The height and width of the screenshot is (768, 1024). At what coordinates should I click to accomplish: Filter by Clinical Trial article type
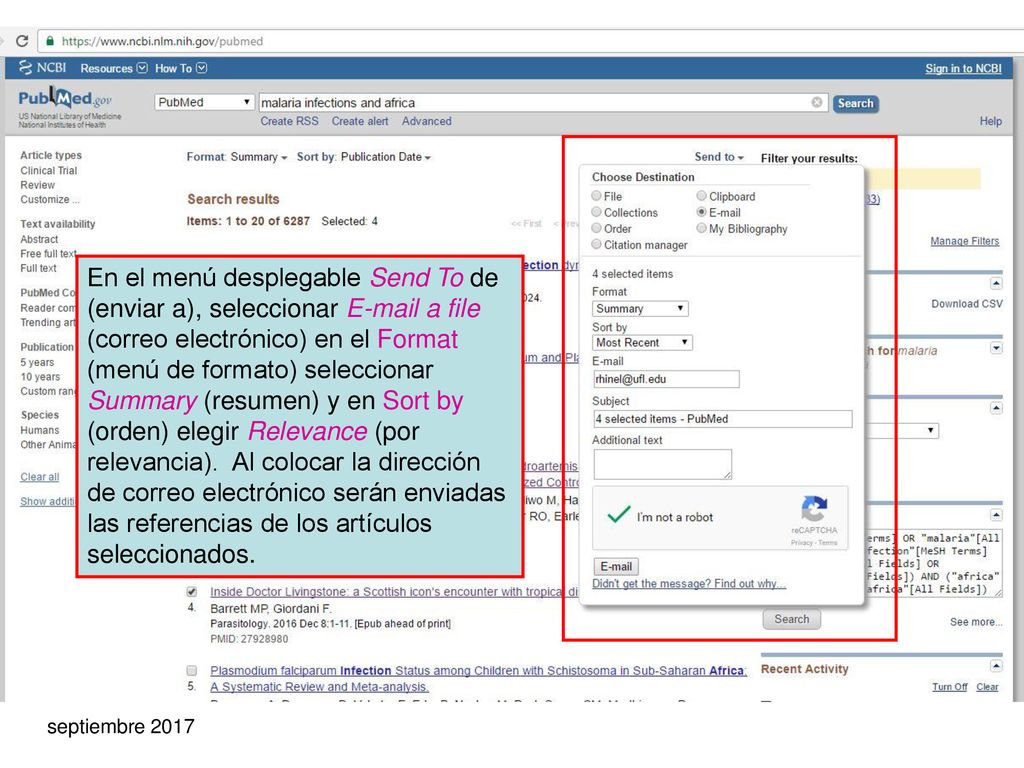pos(48,170)
